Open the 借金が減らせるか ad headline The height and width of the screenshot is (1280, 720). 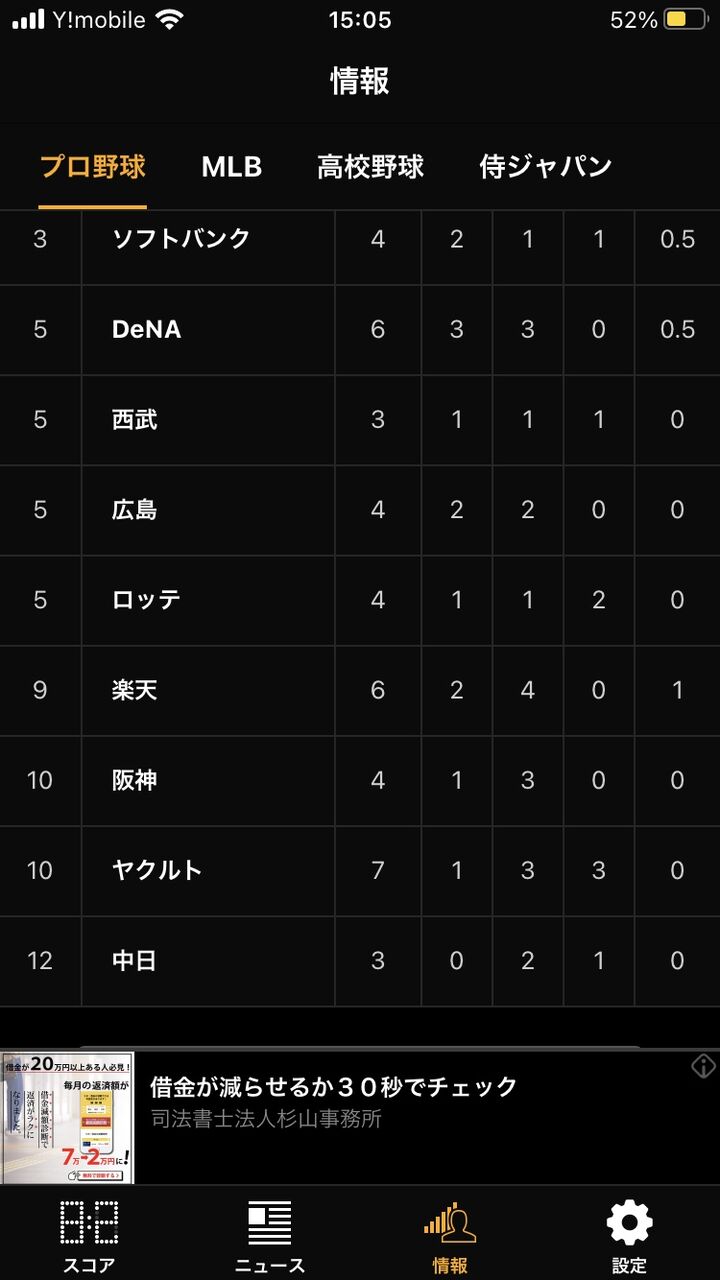click(334, 1086)
